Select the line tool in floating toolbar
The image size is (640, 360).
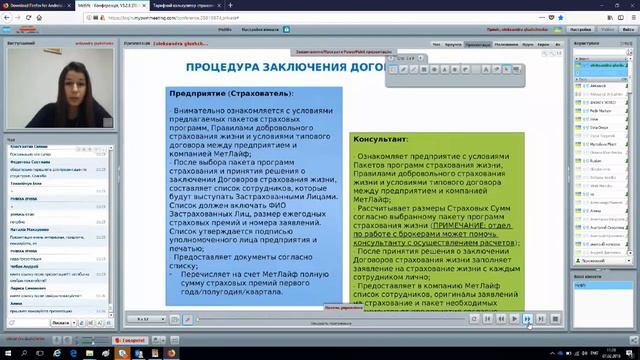coord(413,70)
